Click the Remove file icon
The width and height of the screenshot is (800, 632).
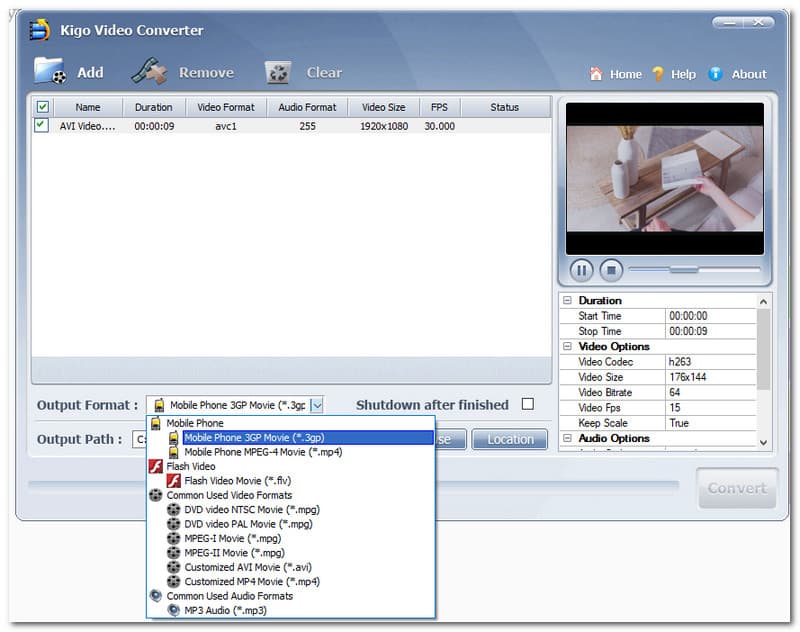click(x=149, y=71)
